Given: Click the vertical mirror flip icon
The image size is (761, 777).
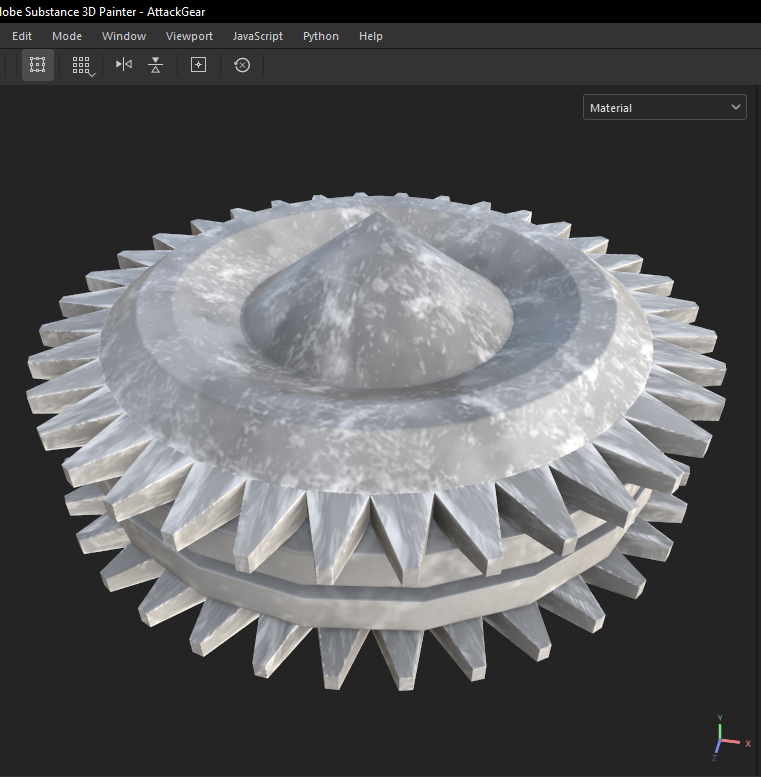Looking at the screenshot, I should coord(155,65).
